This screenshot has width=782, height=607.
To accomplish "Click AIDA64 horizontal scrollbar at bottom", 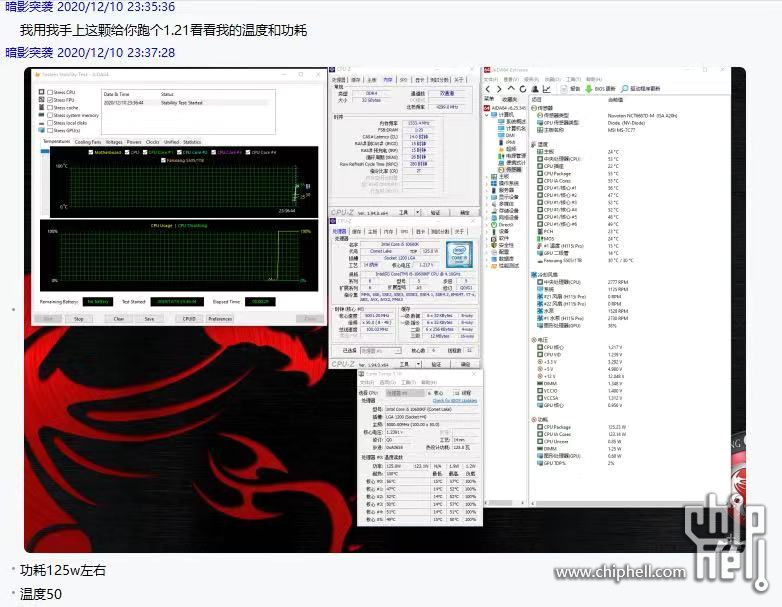I will (628, 503).
